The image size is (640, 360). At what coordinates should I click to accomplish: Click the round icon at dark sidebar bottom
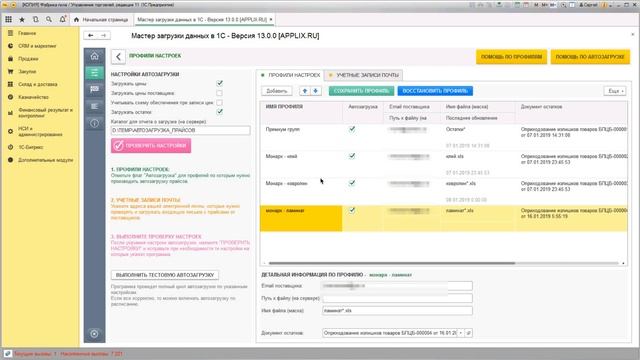coord(94,333)
